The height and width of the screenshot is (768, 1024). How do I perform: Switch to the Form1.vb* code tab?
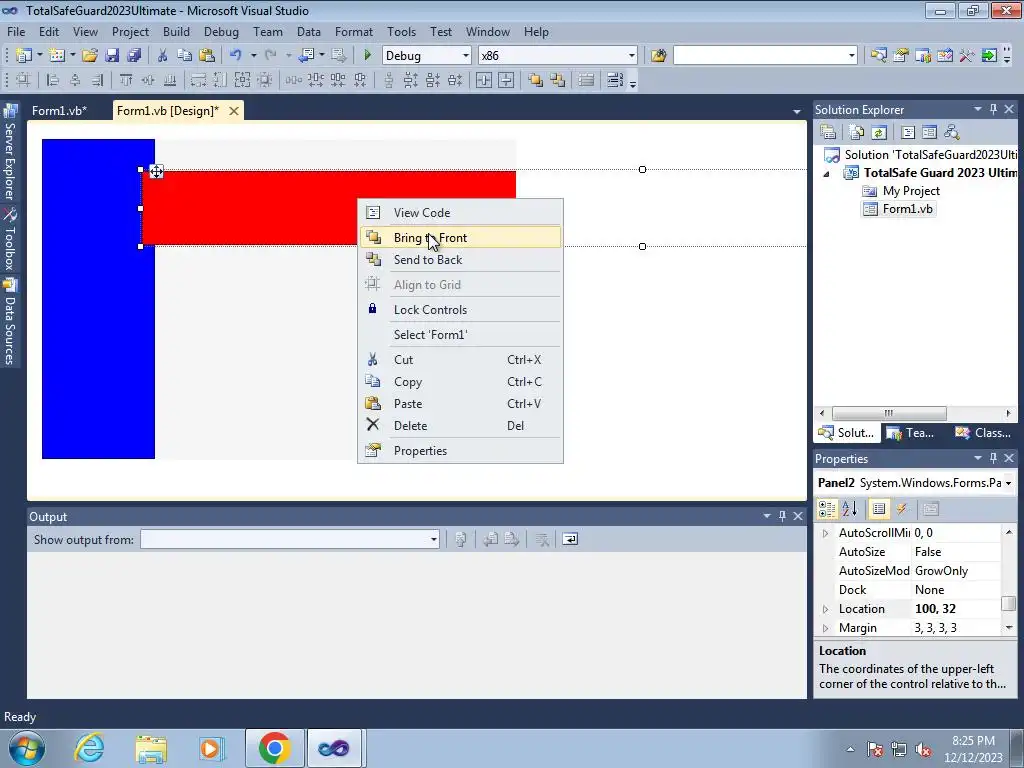(x=59, y=110)
